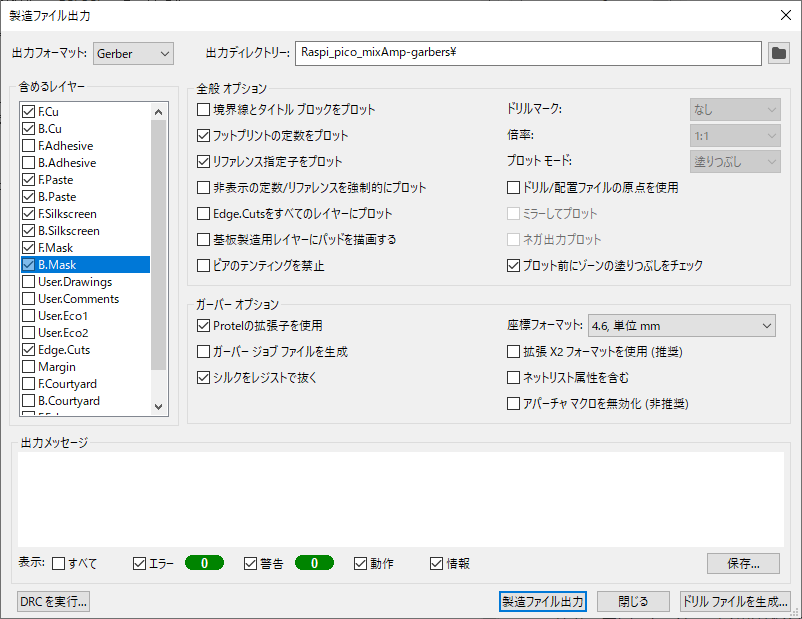Click the 製造ファイル出力 plot button

pos(543,601)
